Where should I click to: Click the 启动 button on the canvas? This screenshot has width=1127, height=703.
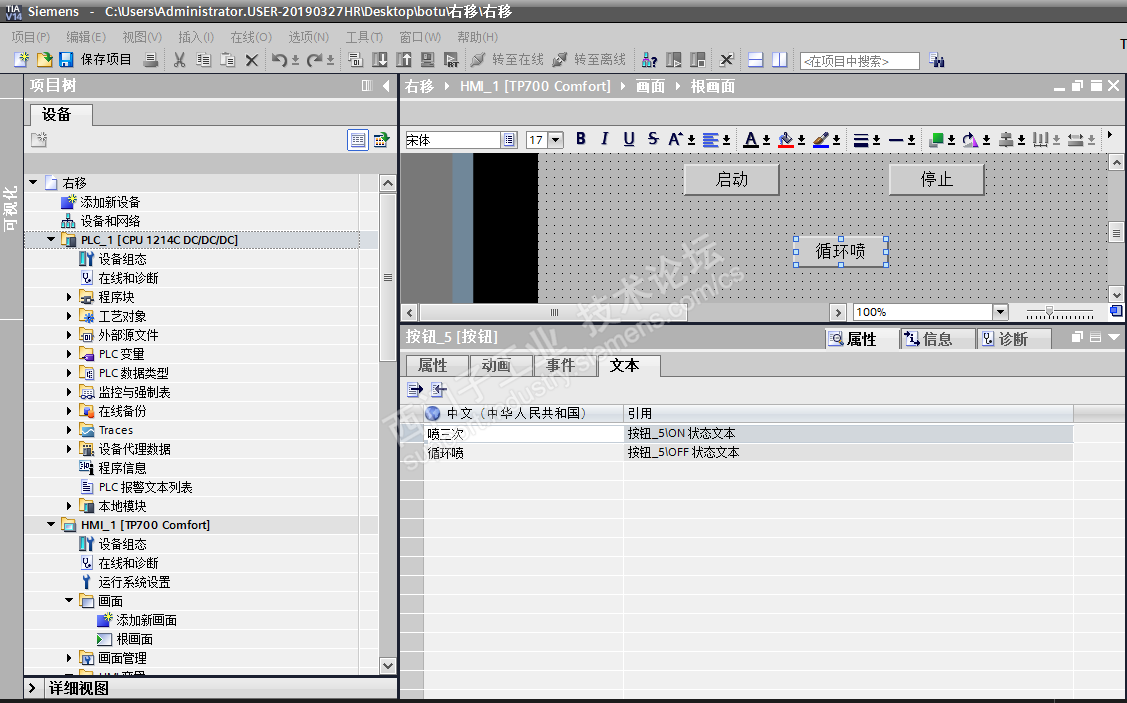click(x=732, y=180)
